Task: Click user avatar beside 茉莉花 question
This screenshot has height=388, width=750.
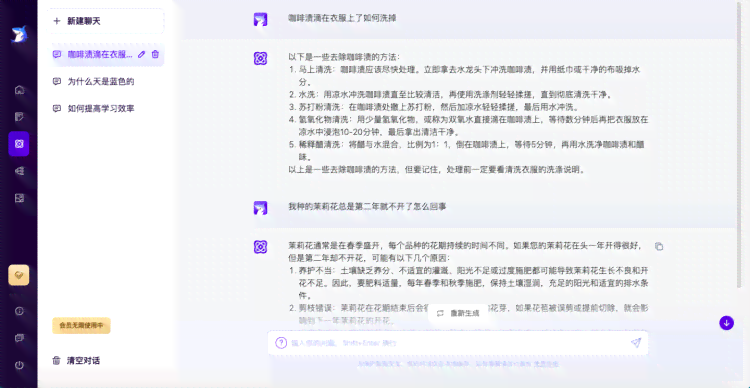Action: (x=260, y=207)
